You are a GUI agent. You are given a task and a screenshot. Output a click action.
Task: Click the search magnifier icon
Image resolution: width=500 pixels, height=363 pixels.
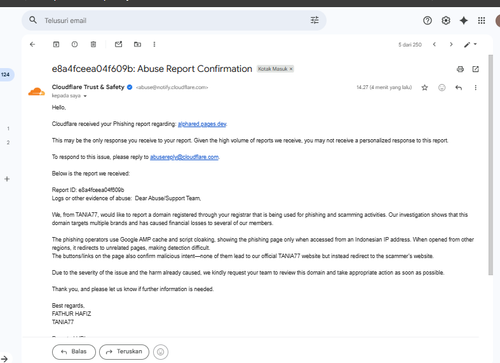33,20
